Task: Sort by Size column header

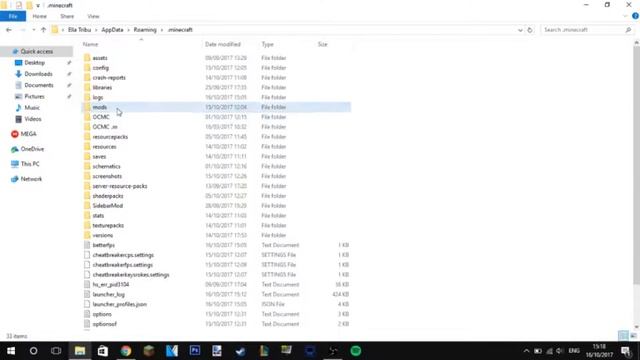Action: [322, 44]
